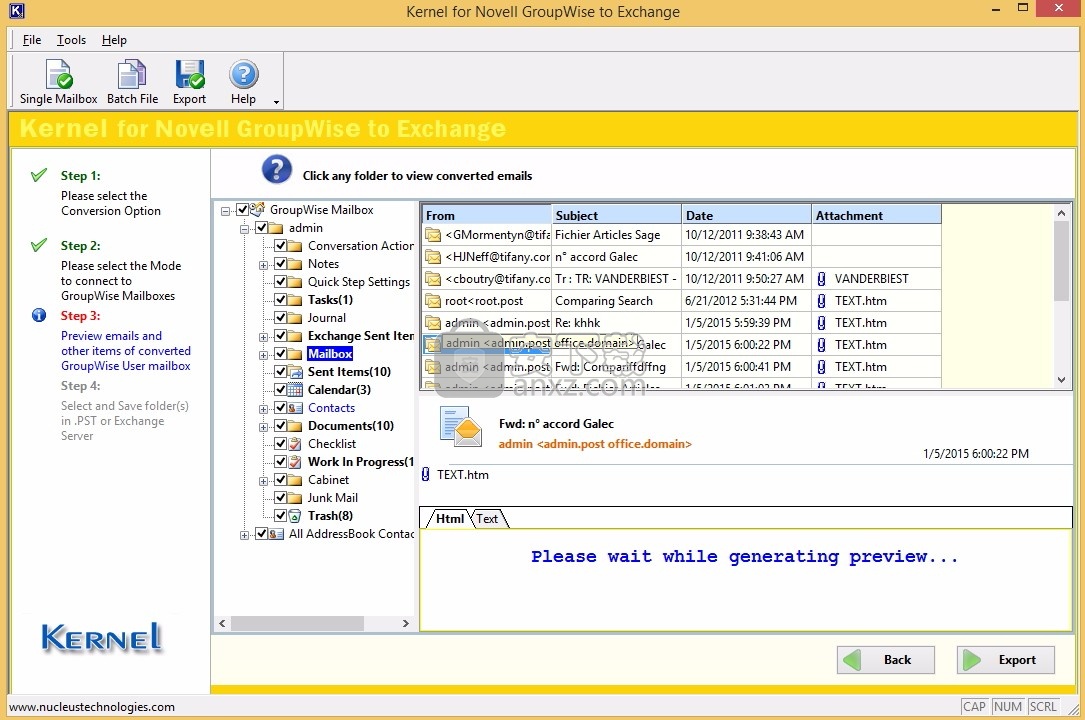Toggle the Tasks(1) checkbox
Viewport: 1085px width, 720px height.
[280, 299]
